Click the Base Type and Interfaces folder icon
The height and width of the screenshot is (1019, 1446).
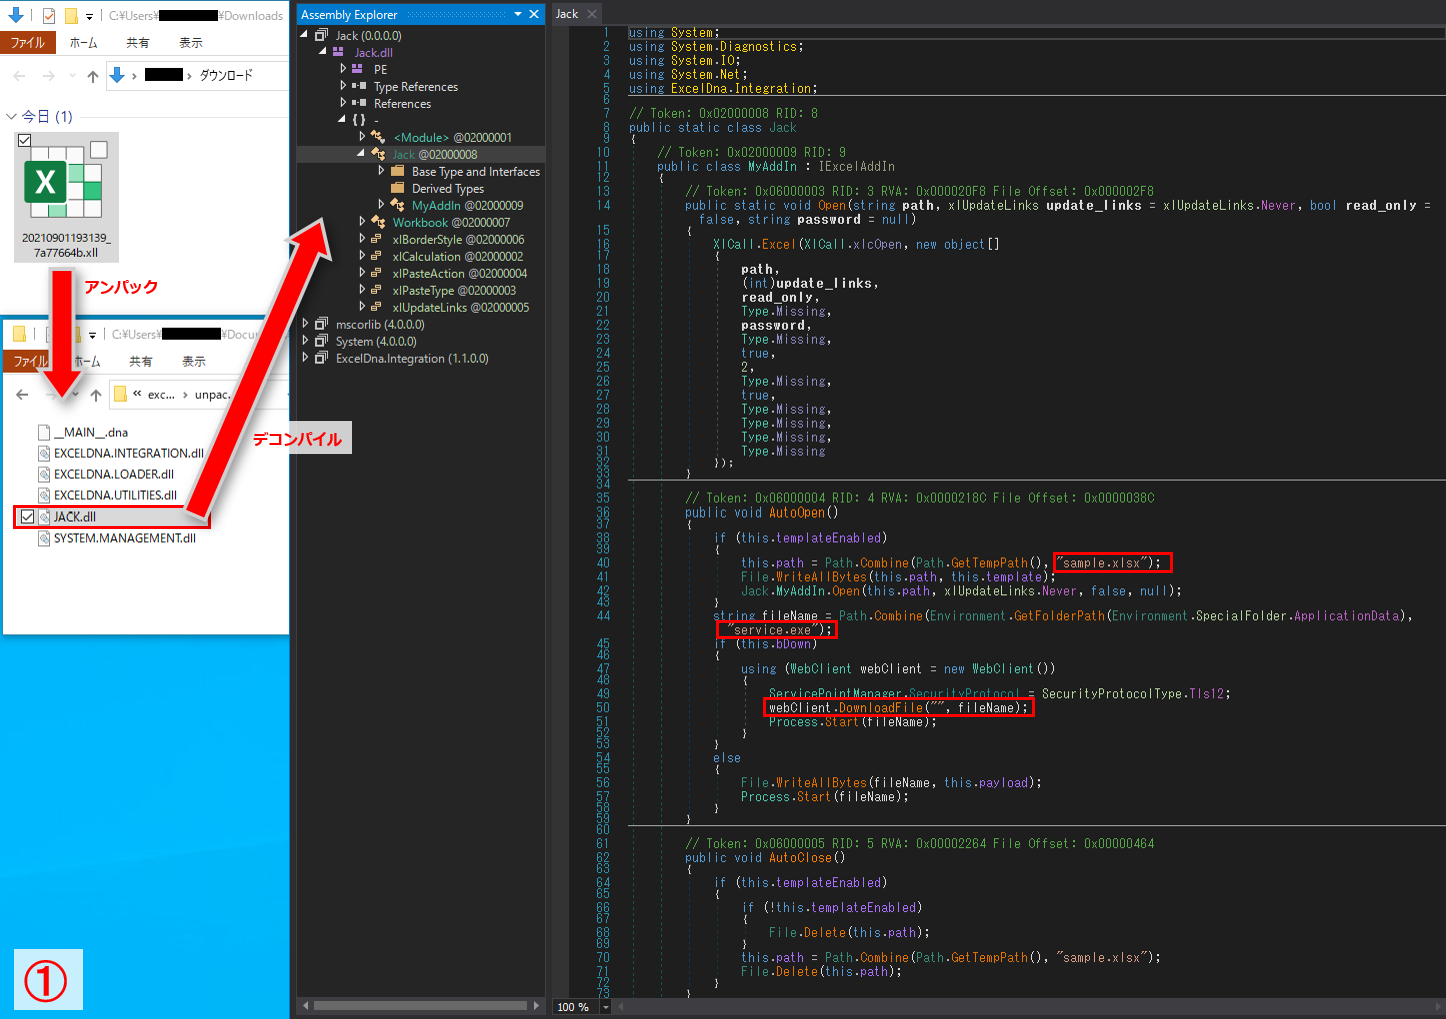tap(397, 171)
